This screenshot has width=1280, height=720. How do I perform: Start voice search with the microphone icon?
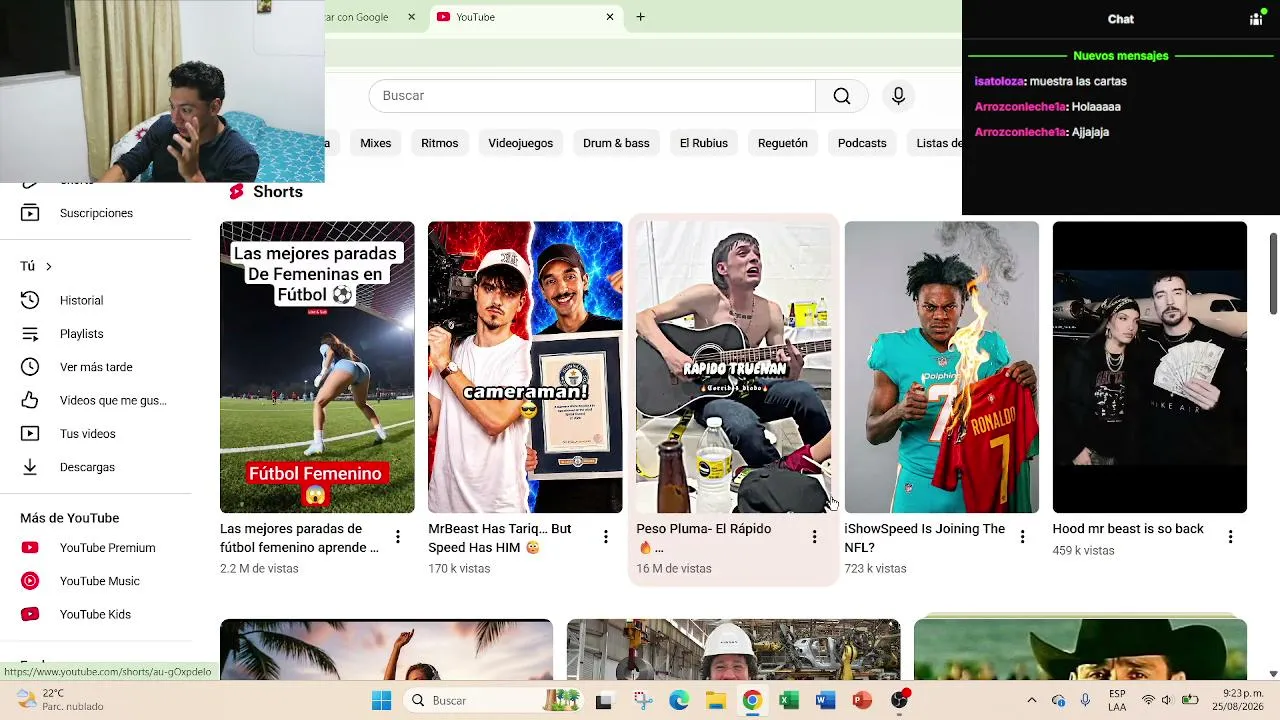(898, 96)
